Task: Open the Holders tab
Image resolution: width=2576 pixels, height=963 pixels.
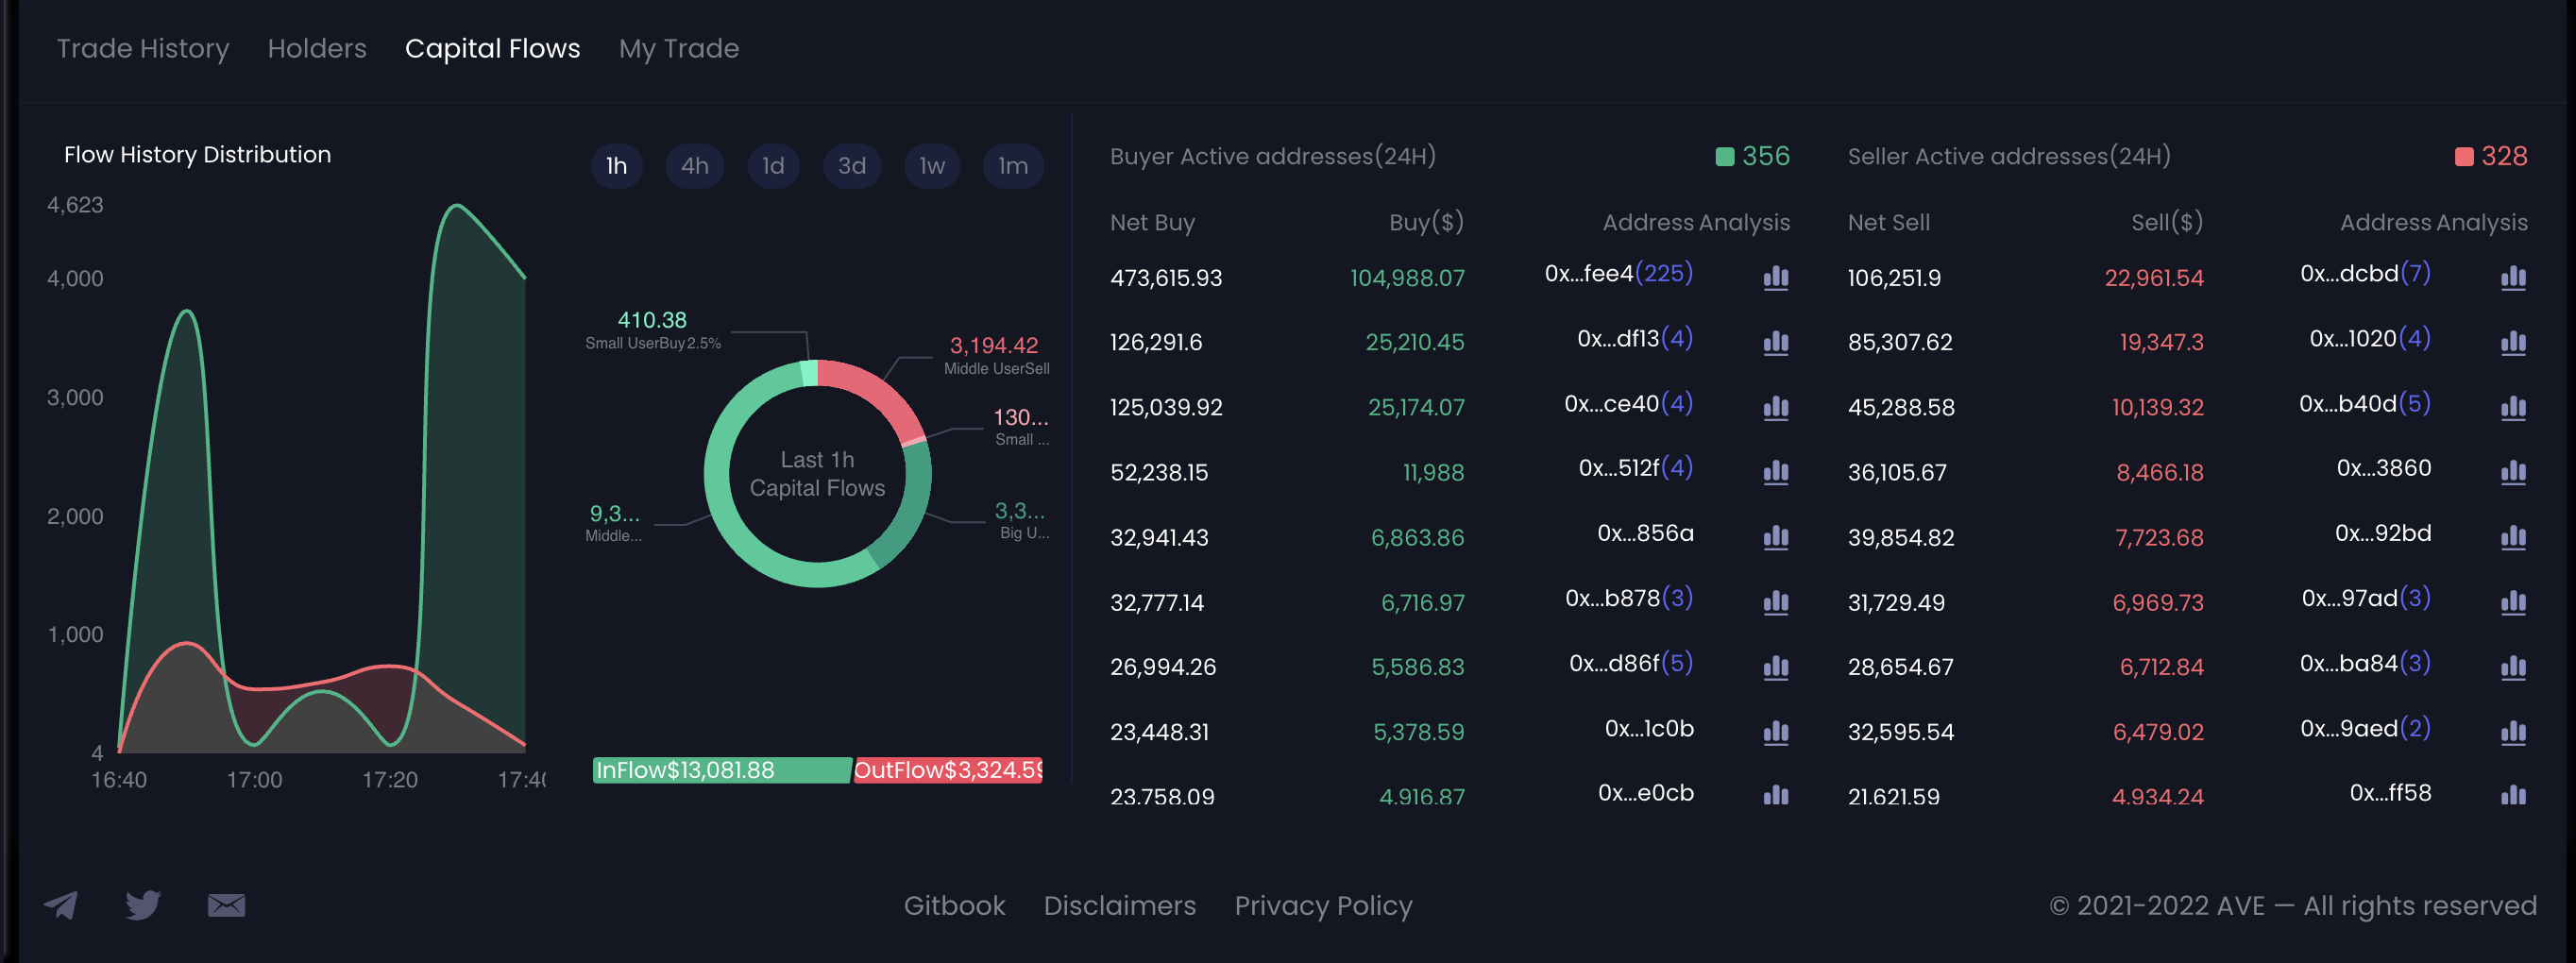Action: 317,48
